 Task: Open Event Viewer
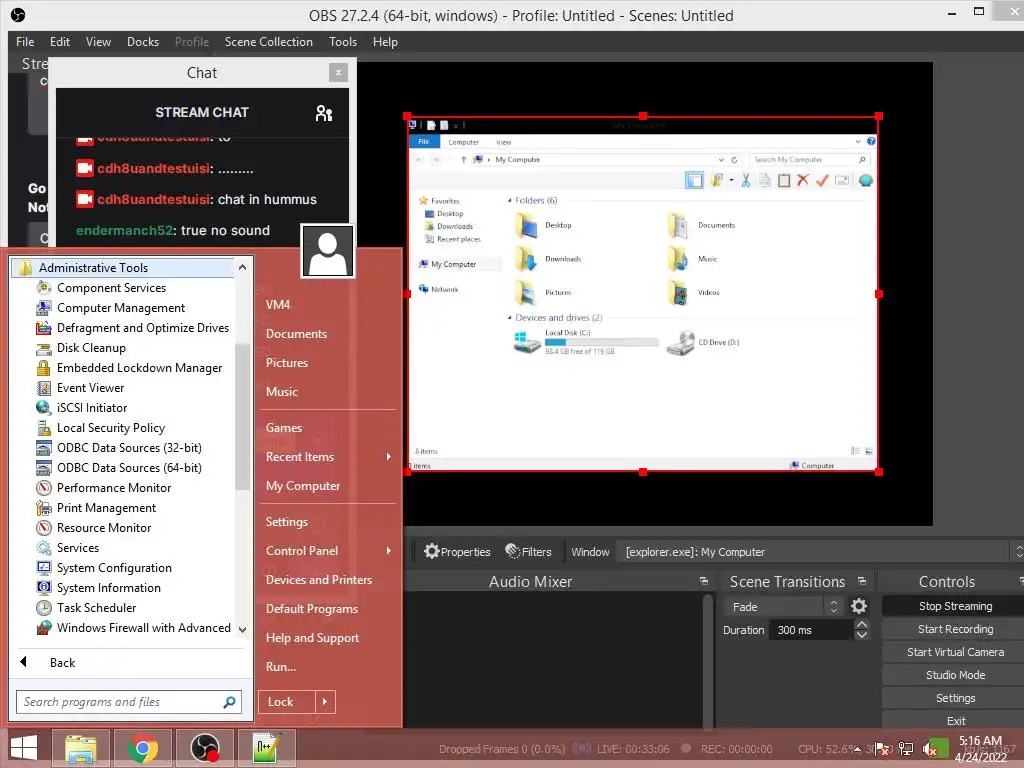coord(80,388)
